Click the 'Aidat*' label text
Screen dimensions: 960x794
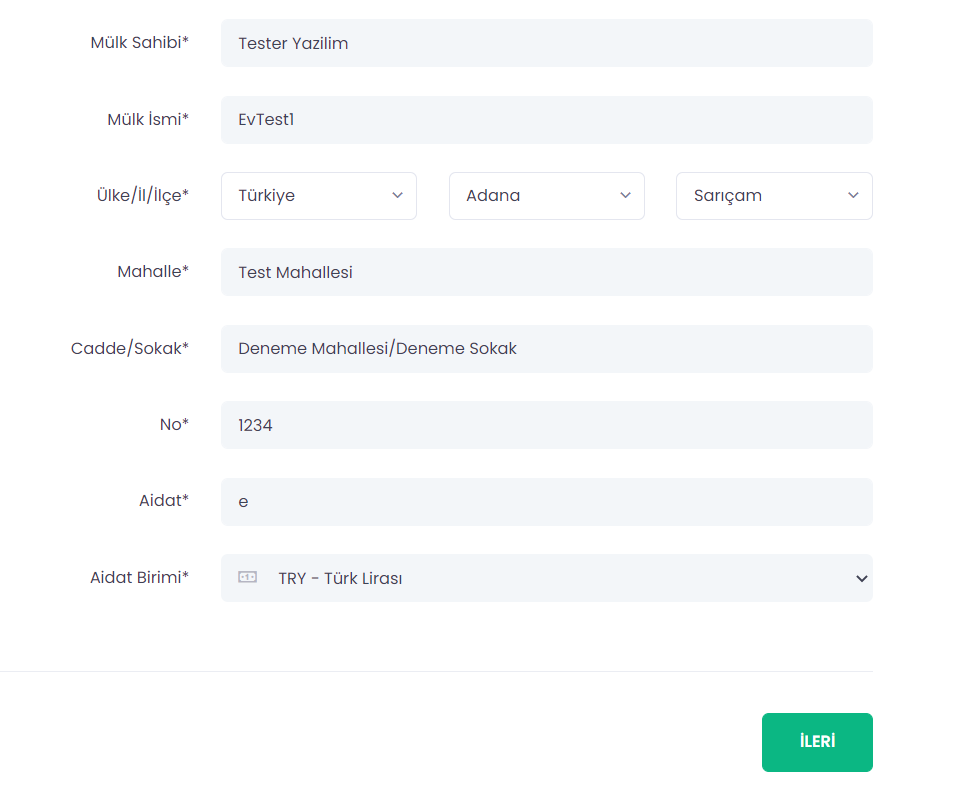[164, 500]
